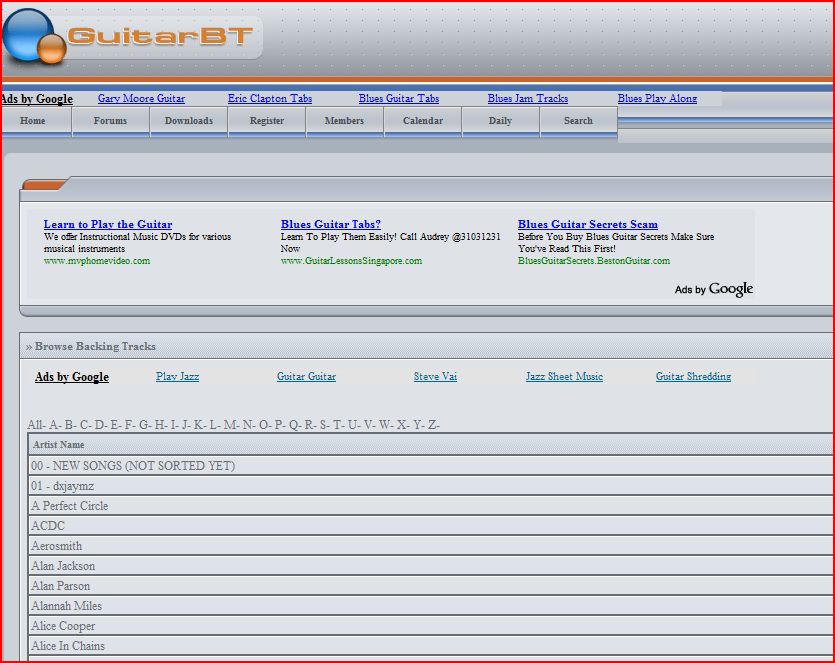Visit BluesGuitarSecrets.BestonGuitar.com link
Viewport: 835px width, 663px height.
tap(594, 261)
